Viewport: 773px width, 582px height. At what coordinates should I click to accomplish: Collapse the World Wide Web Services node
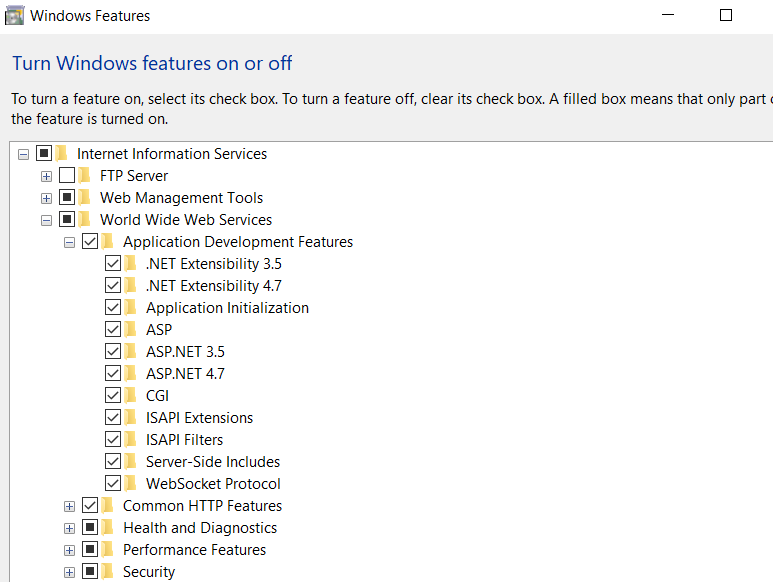coord(46,220)
